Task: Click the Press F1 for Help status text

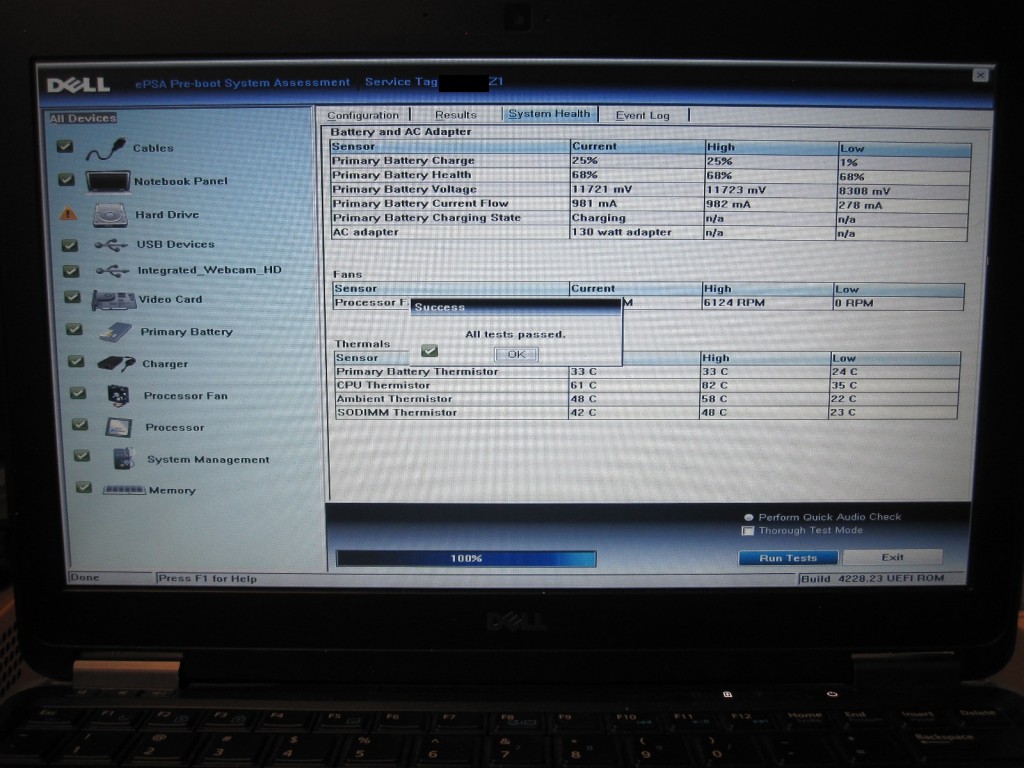Action: pos(208,579)
